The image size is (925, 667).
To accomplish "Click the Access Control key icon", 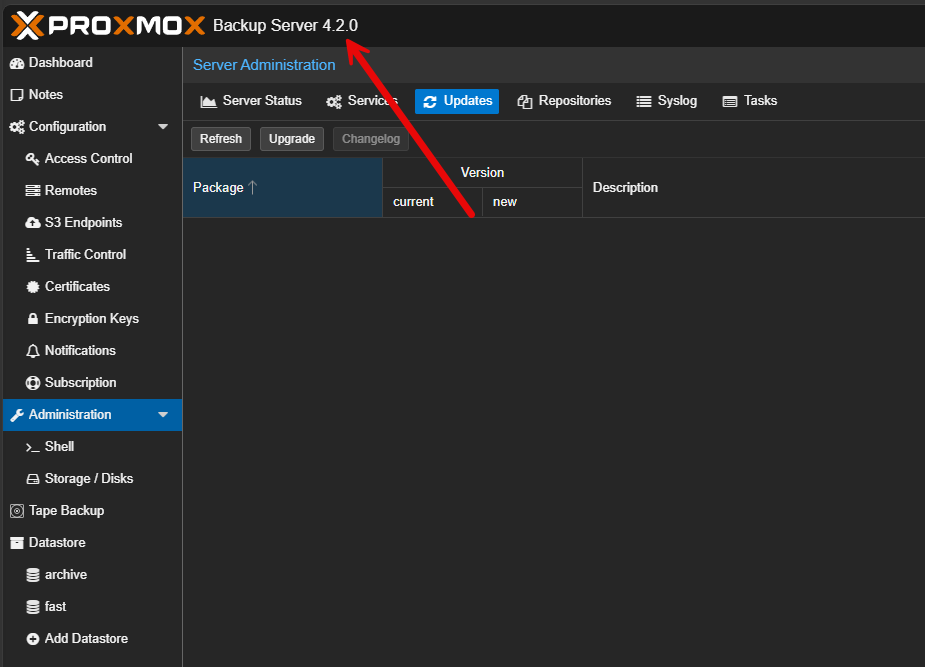I will (32, 159).
